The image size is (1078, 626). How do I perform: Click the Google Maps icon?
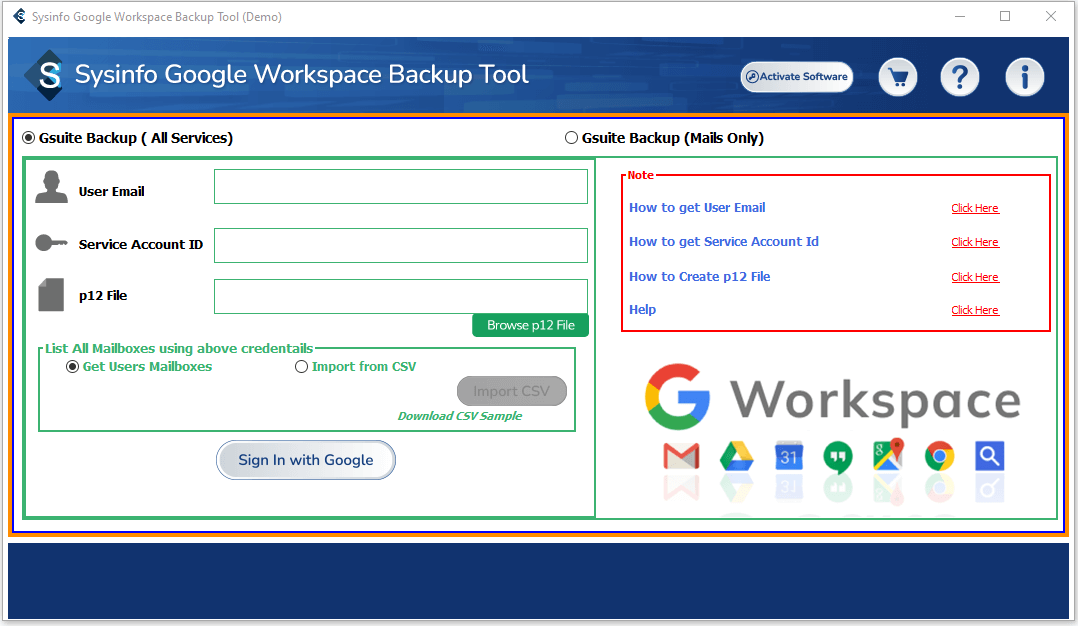pos(888,455)
